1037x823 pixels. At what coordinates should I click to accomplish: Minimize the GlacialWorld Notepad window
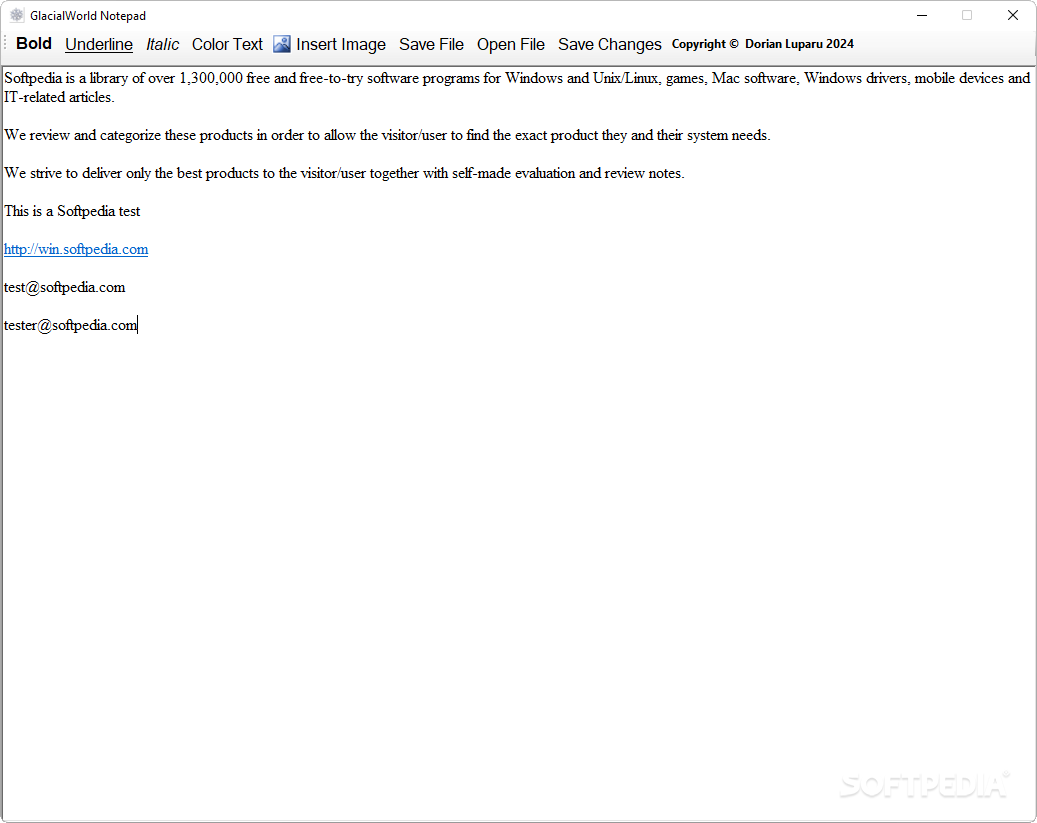(x=922, y=15)
